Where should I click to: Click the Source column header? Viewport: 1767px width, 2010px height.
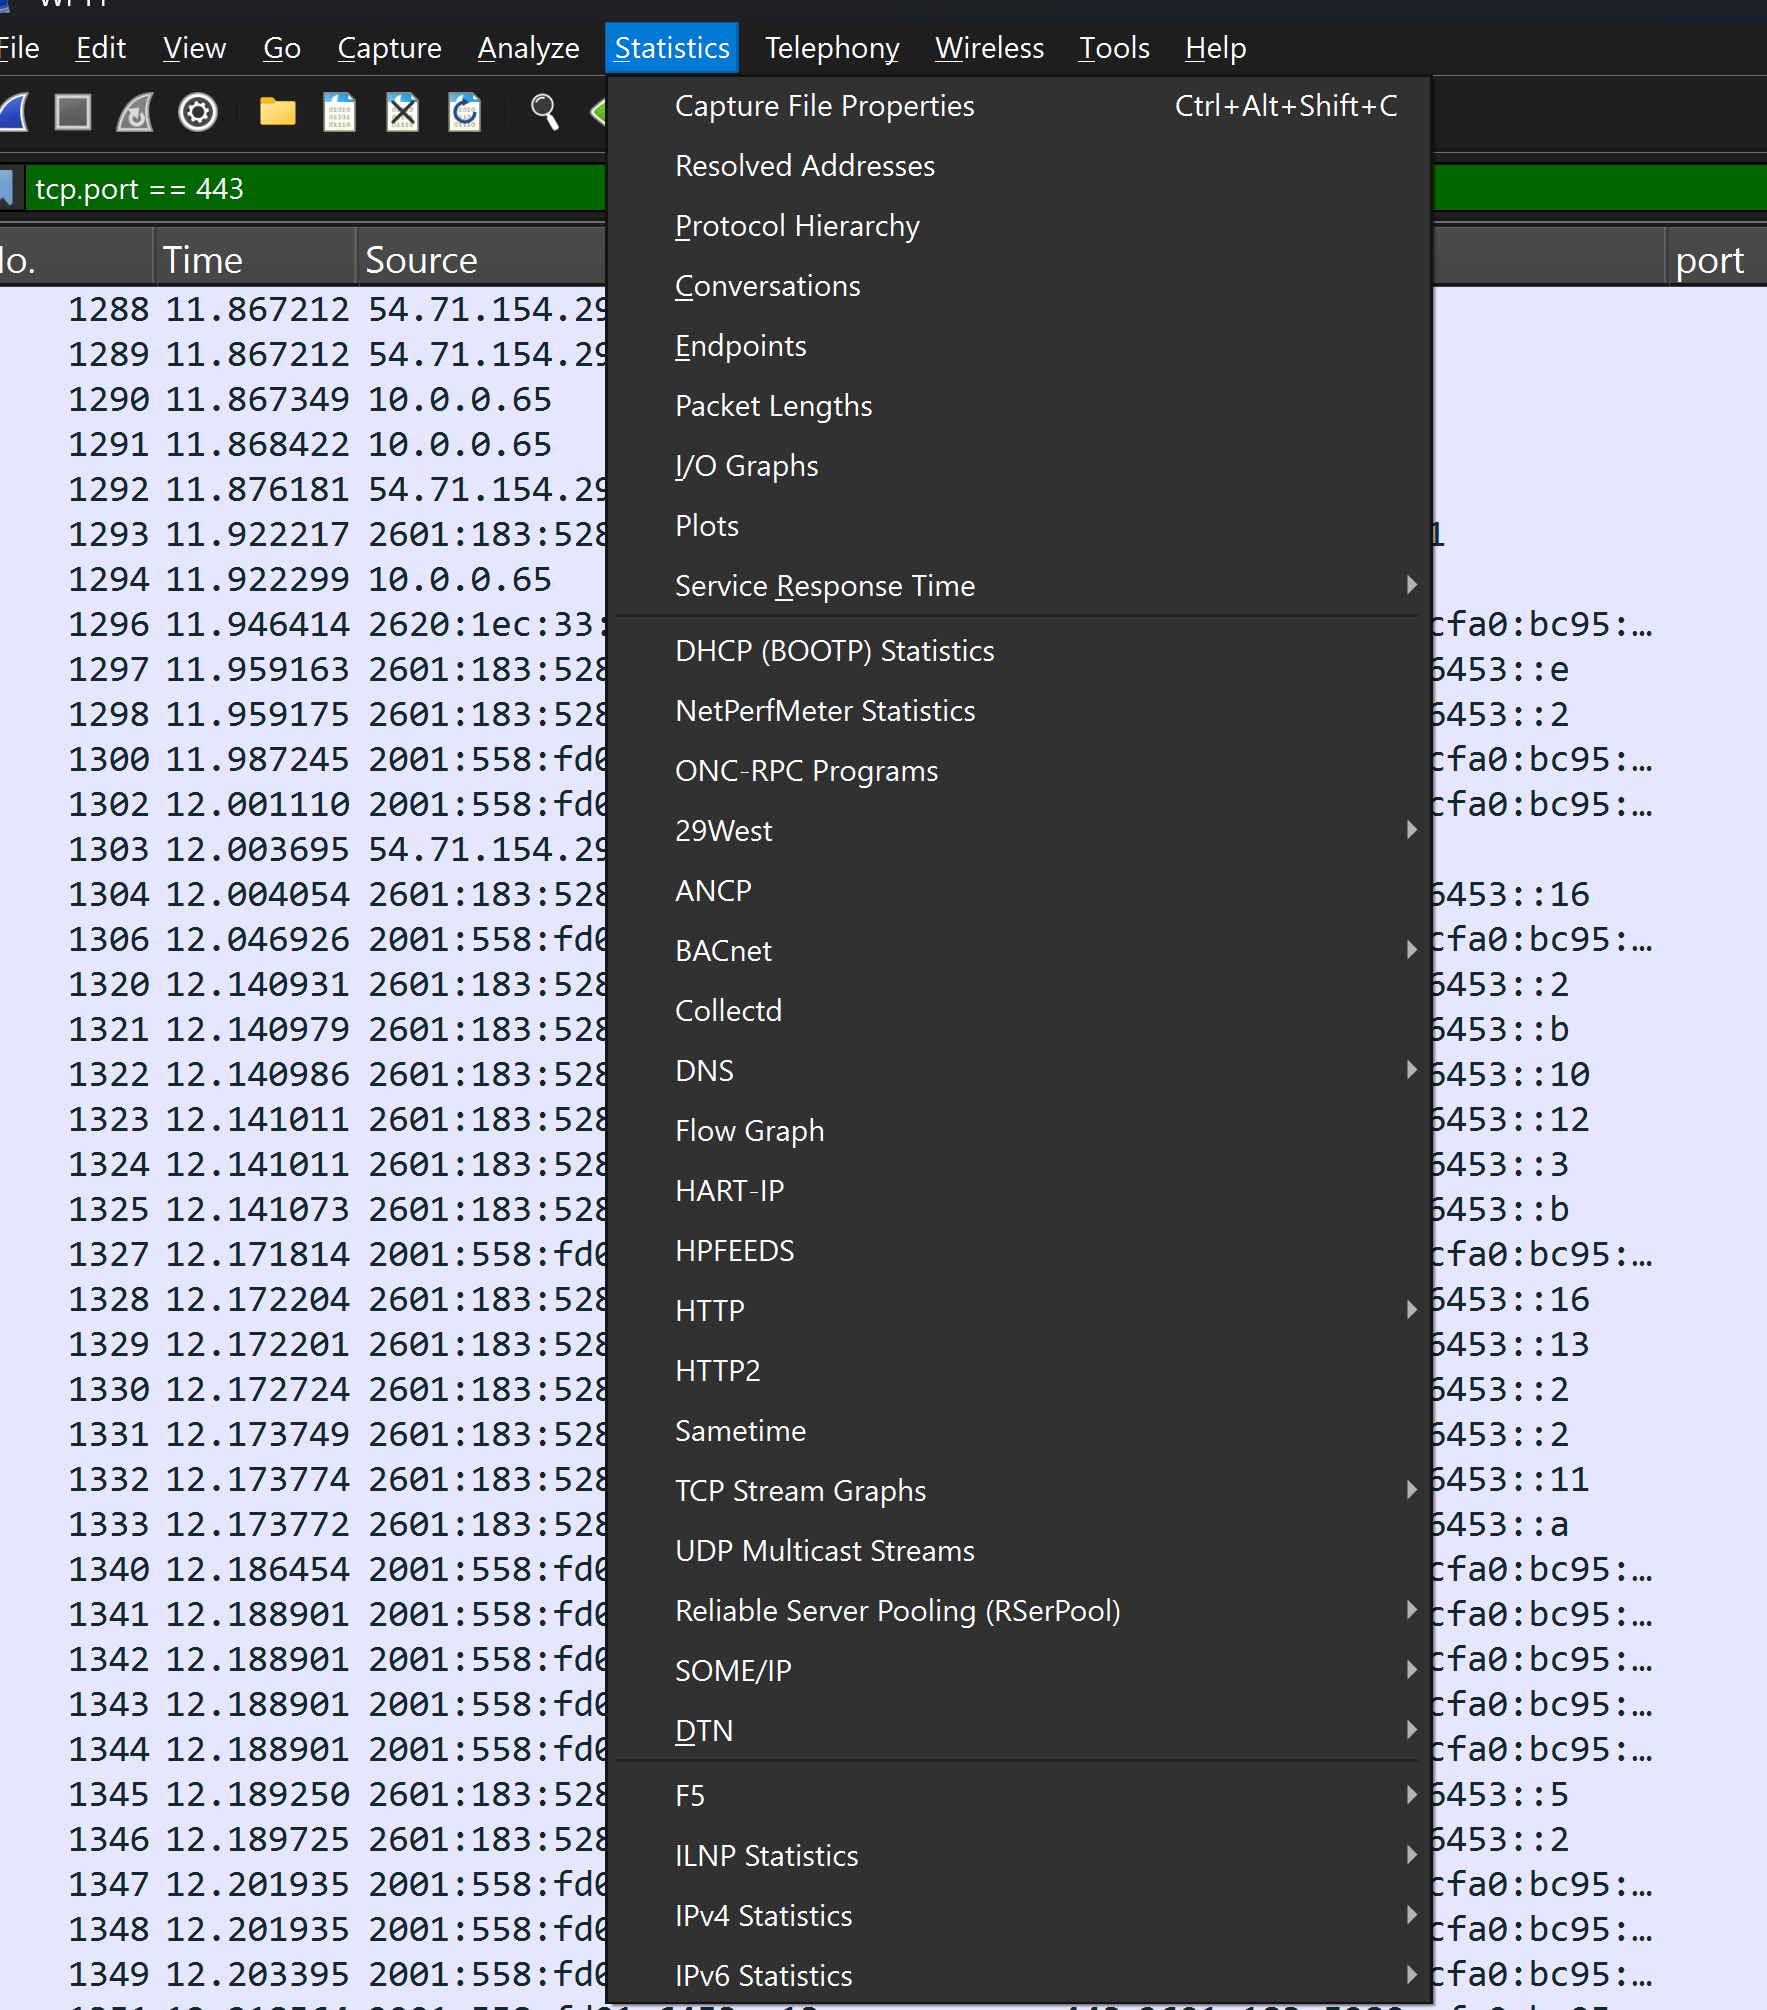(482, 260)
